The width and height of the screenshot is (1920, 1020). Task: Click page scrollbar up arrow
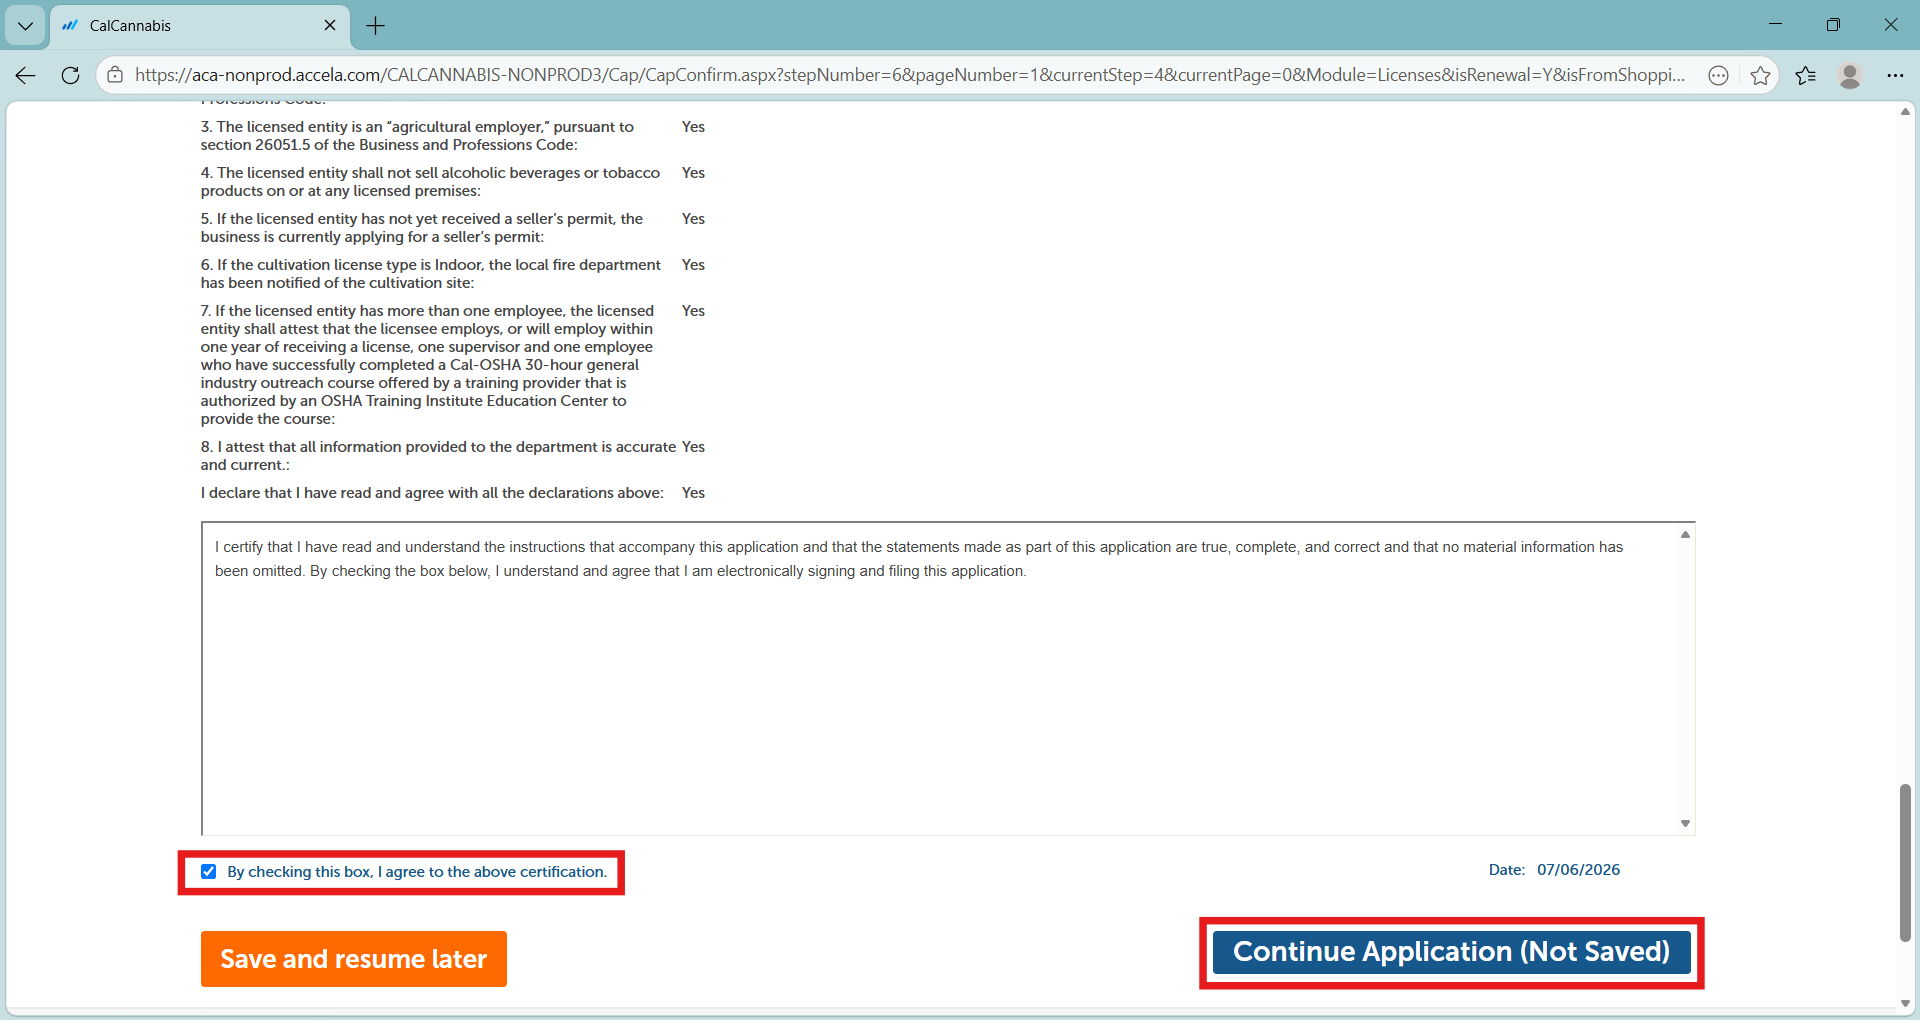[1905, 111]
